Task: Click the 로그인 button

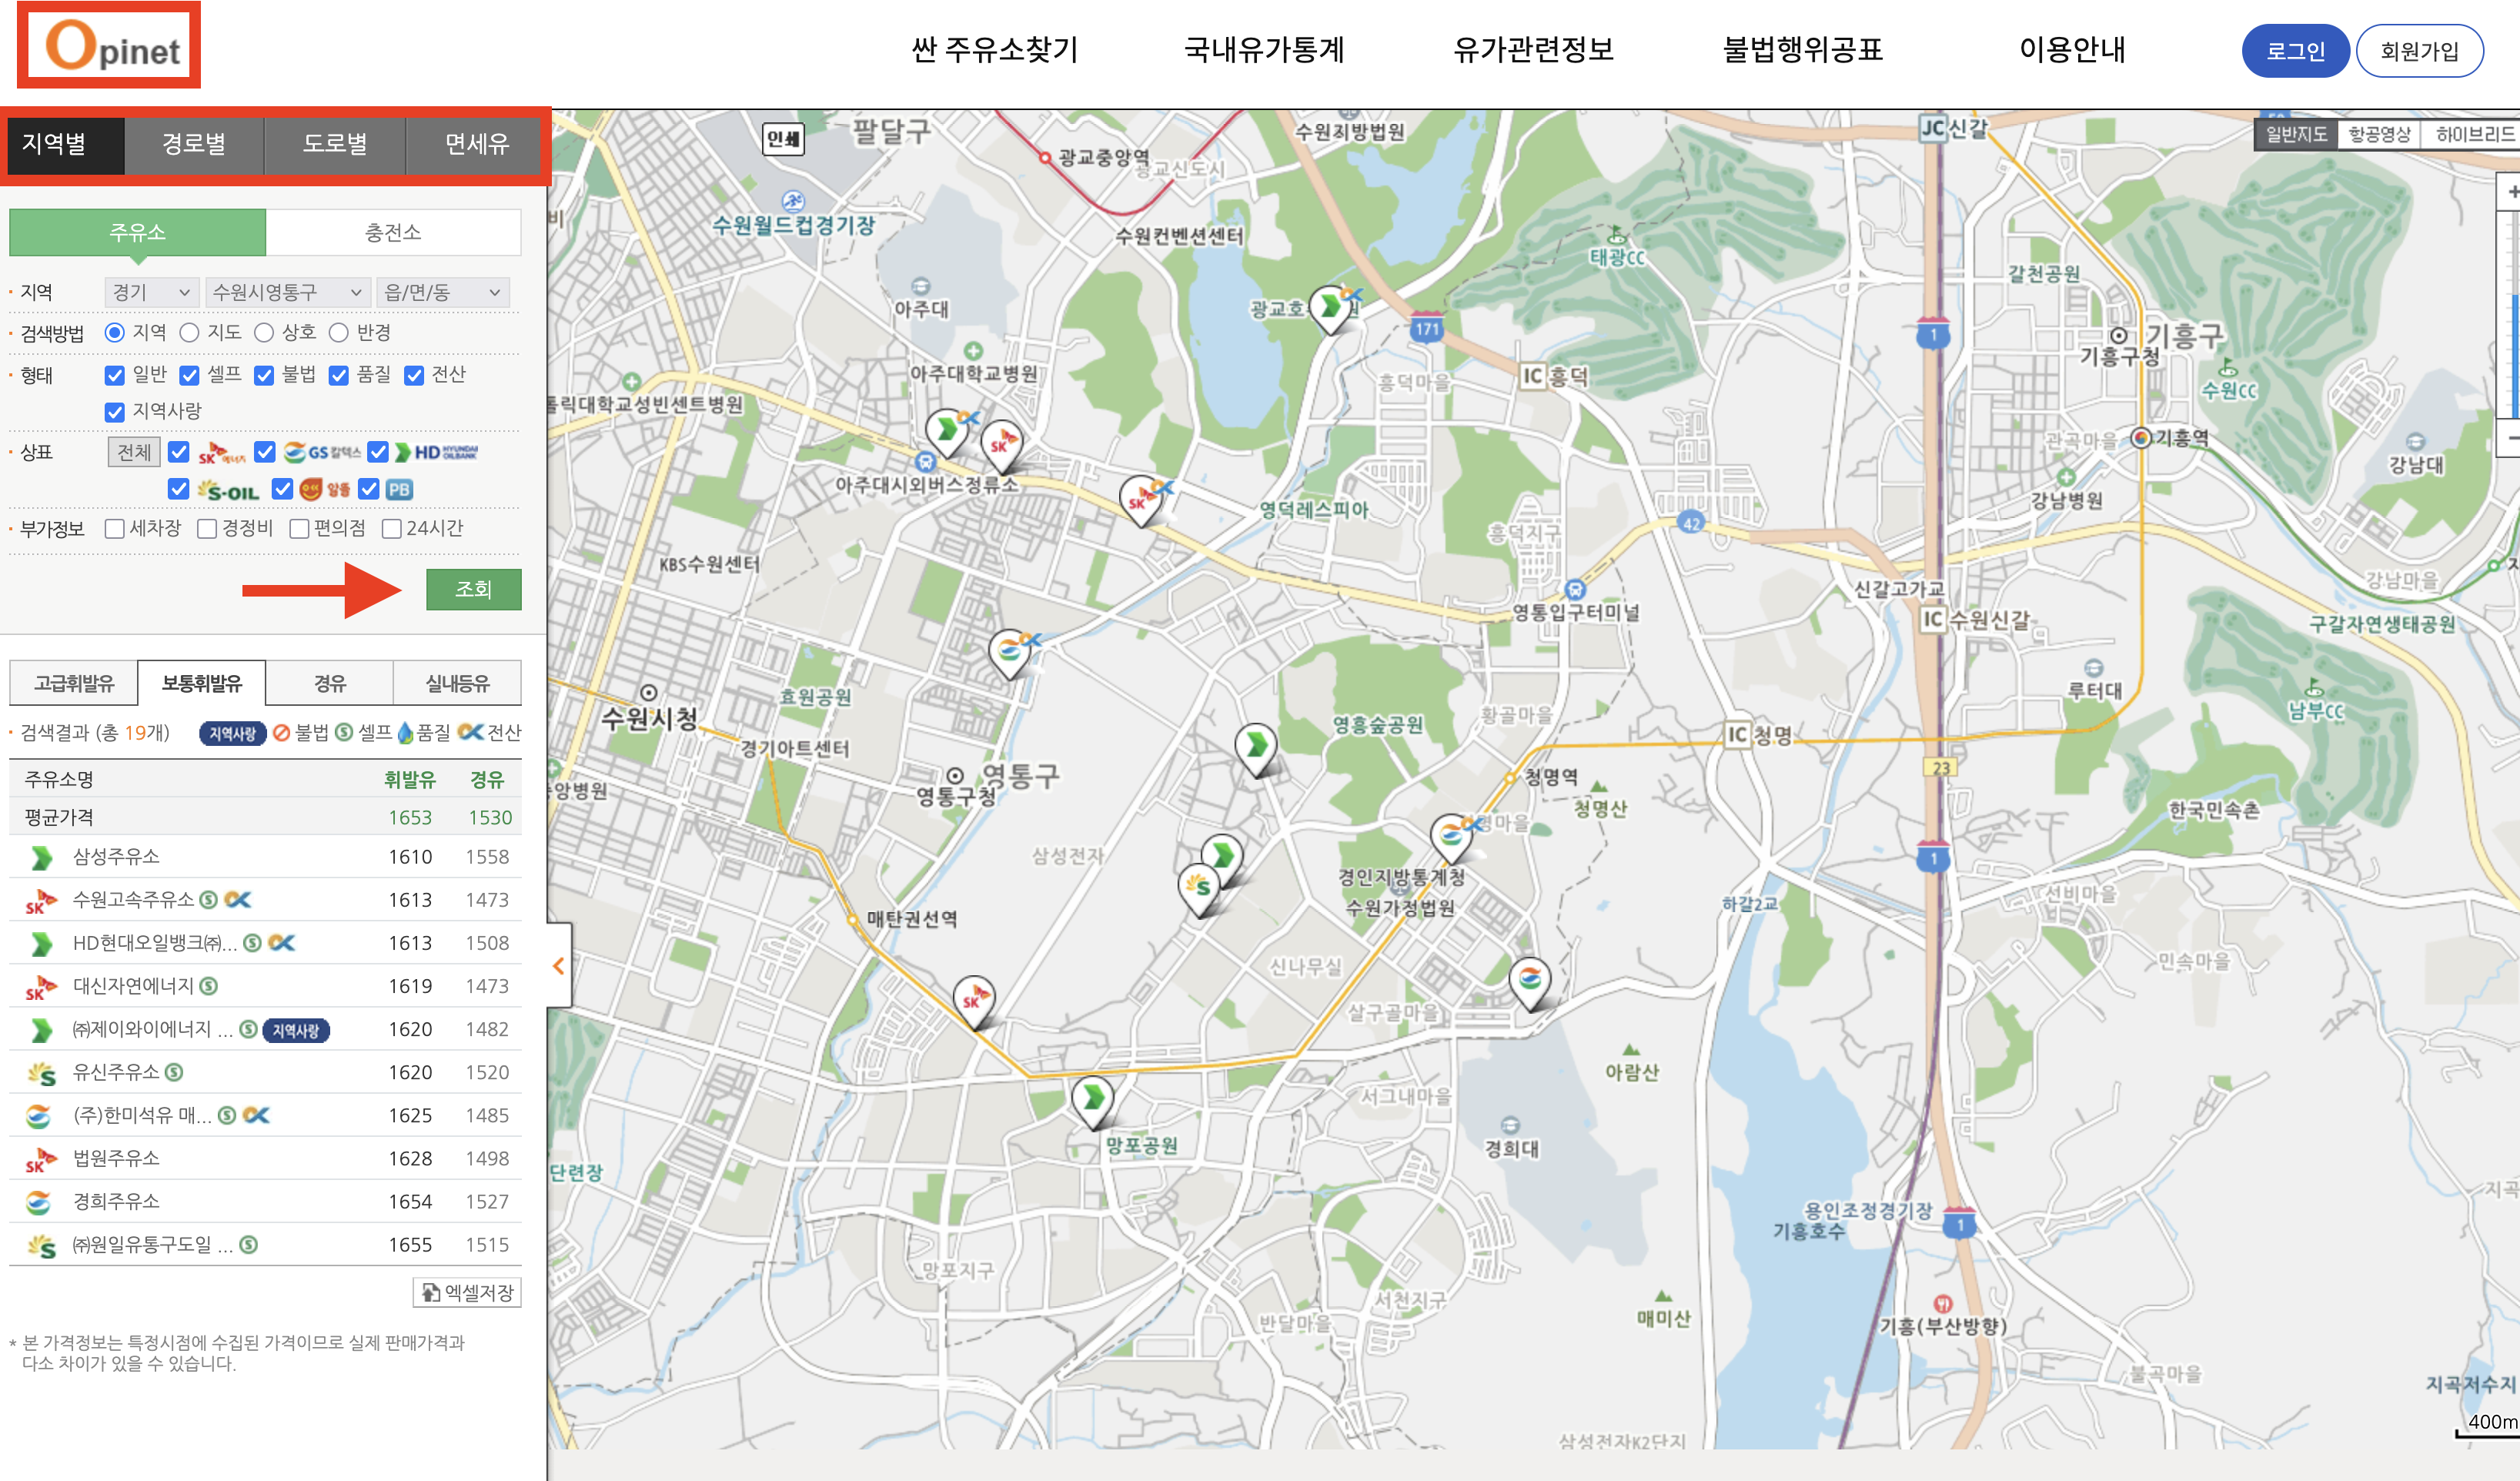Action: pyautogui.click(x=2294, y=51)
